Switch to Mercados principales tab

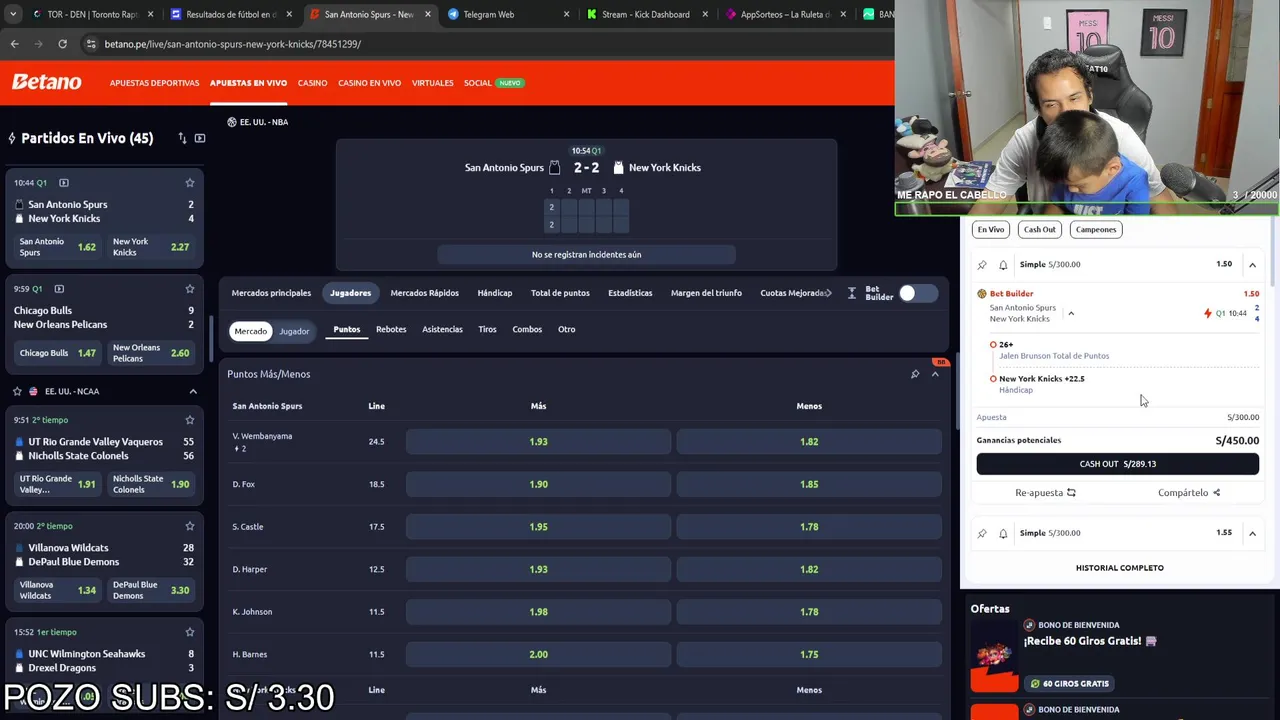click(x=271, y=293)
